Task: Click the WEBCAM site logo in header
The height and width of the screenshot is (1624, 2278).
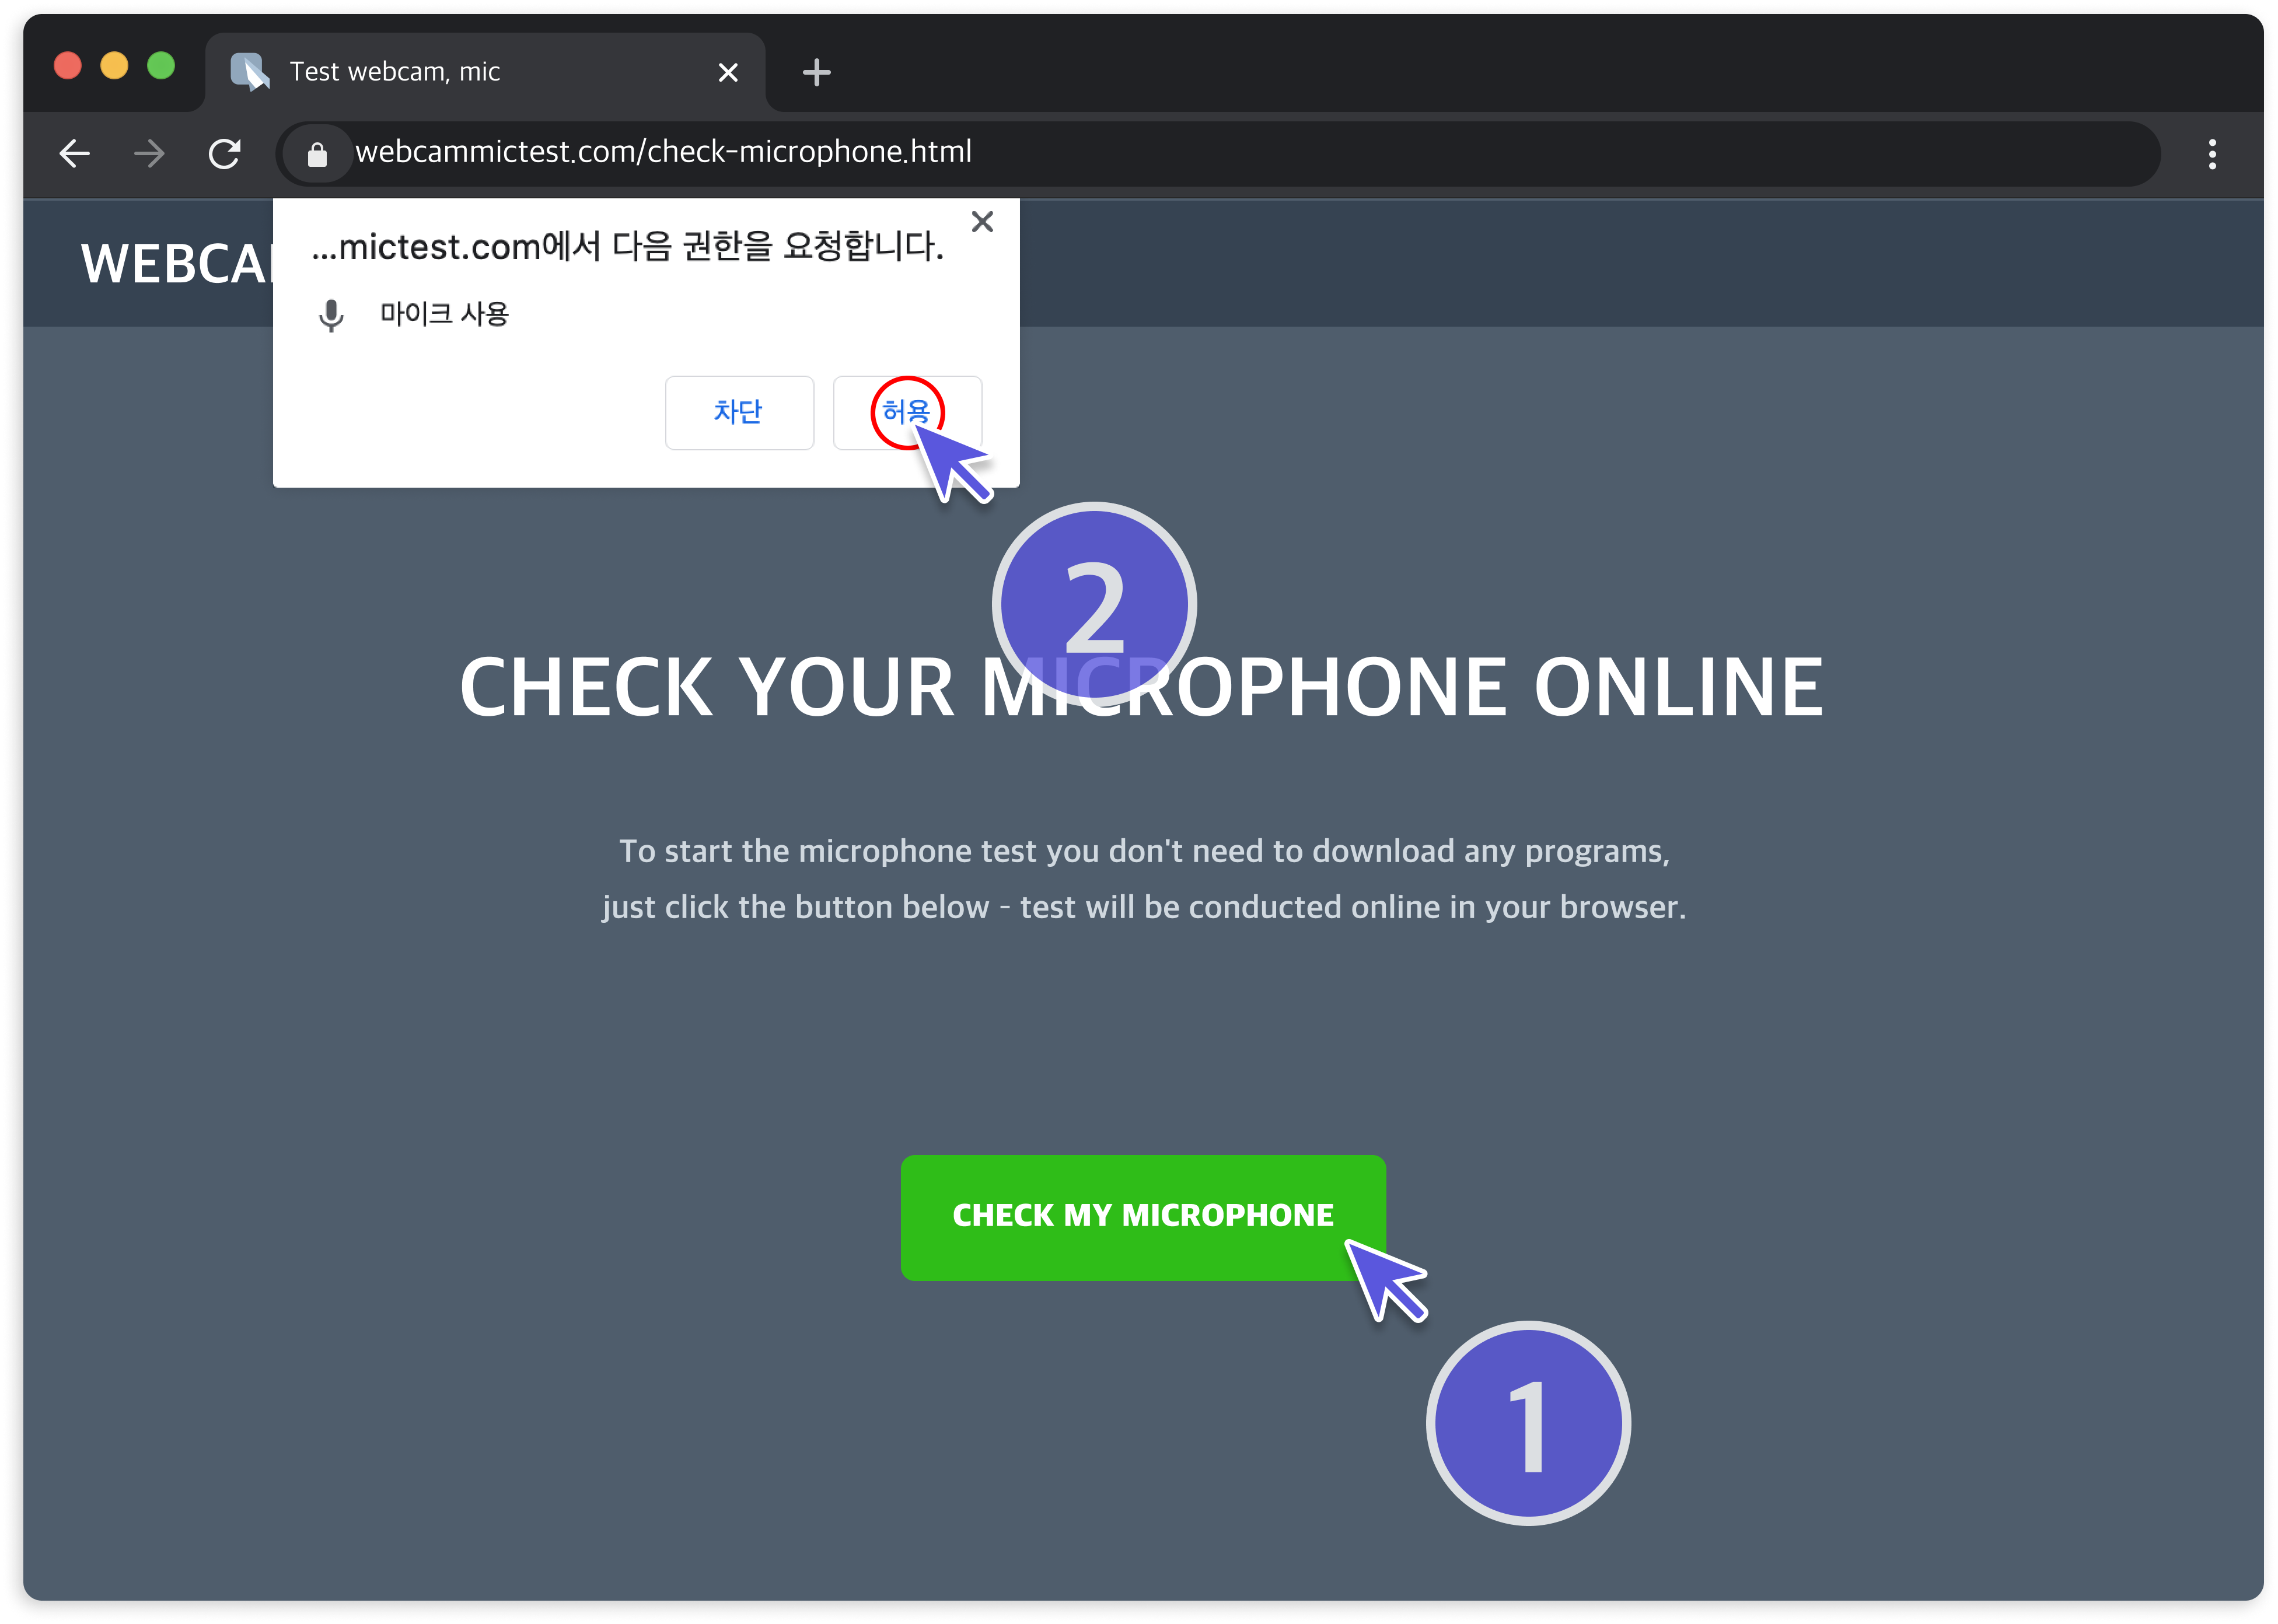Action: (176, 264)
